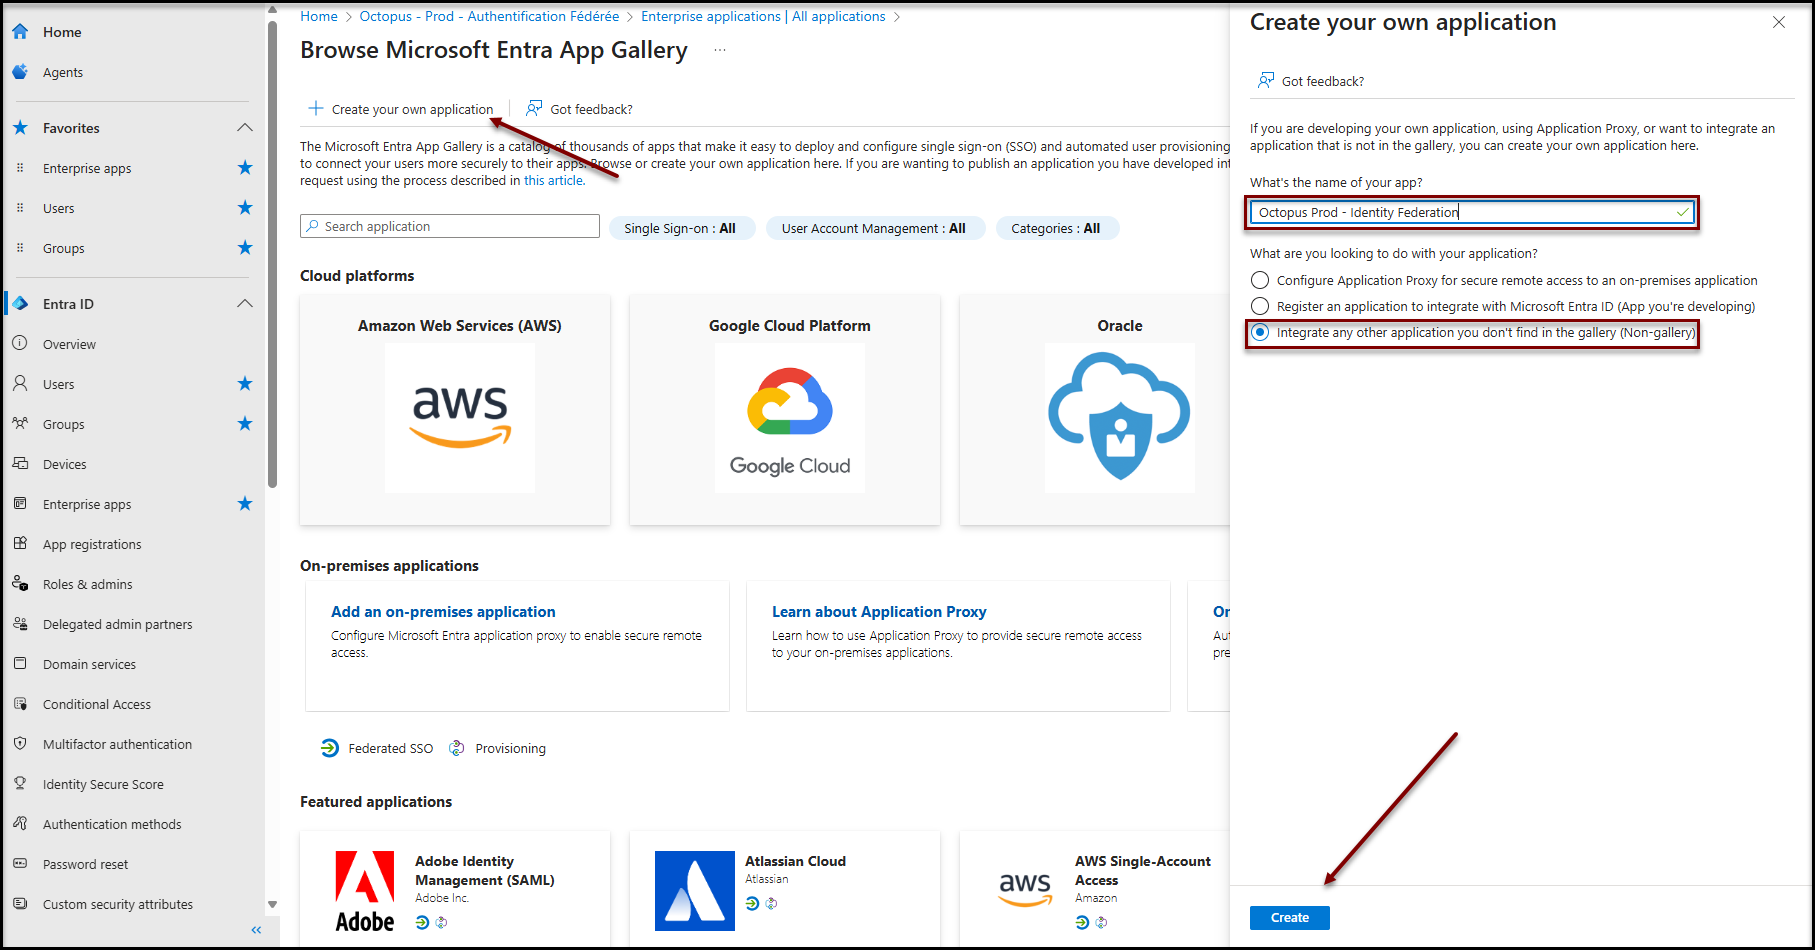Collapse the Favorites section

pos(245,128)
